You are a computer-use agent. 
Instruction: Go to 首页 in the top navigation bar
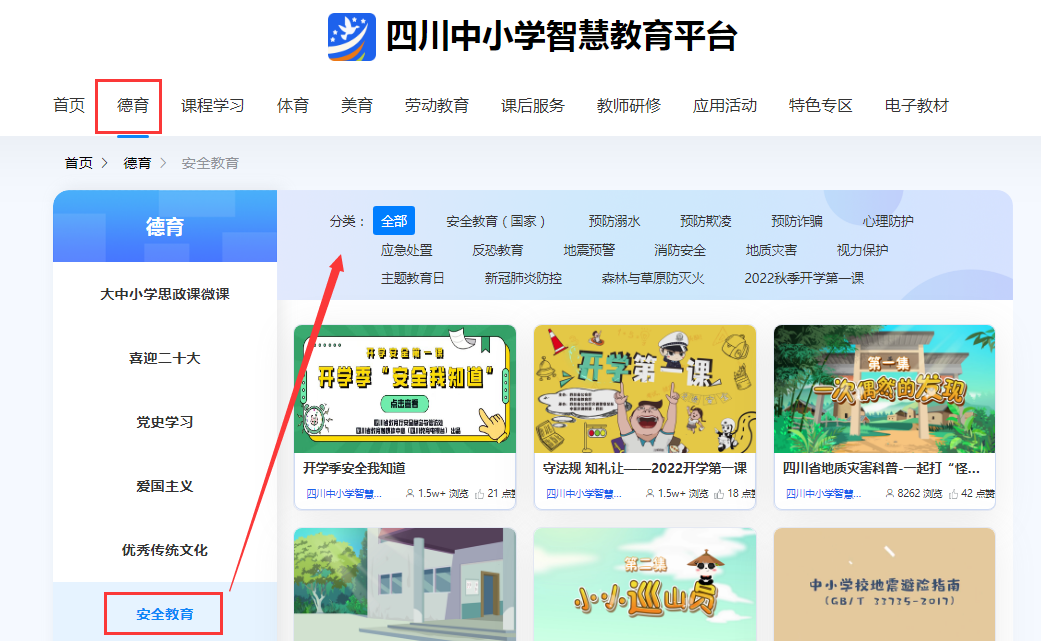[x=69, y=106]
